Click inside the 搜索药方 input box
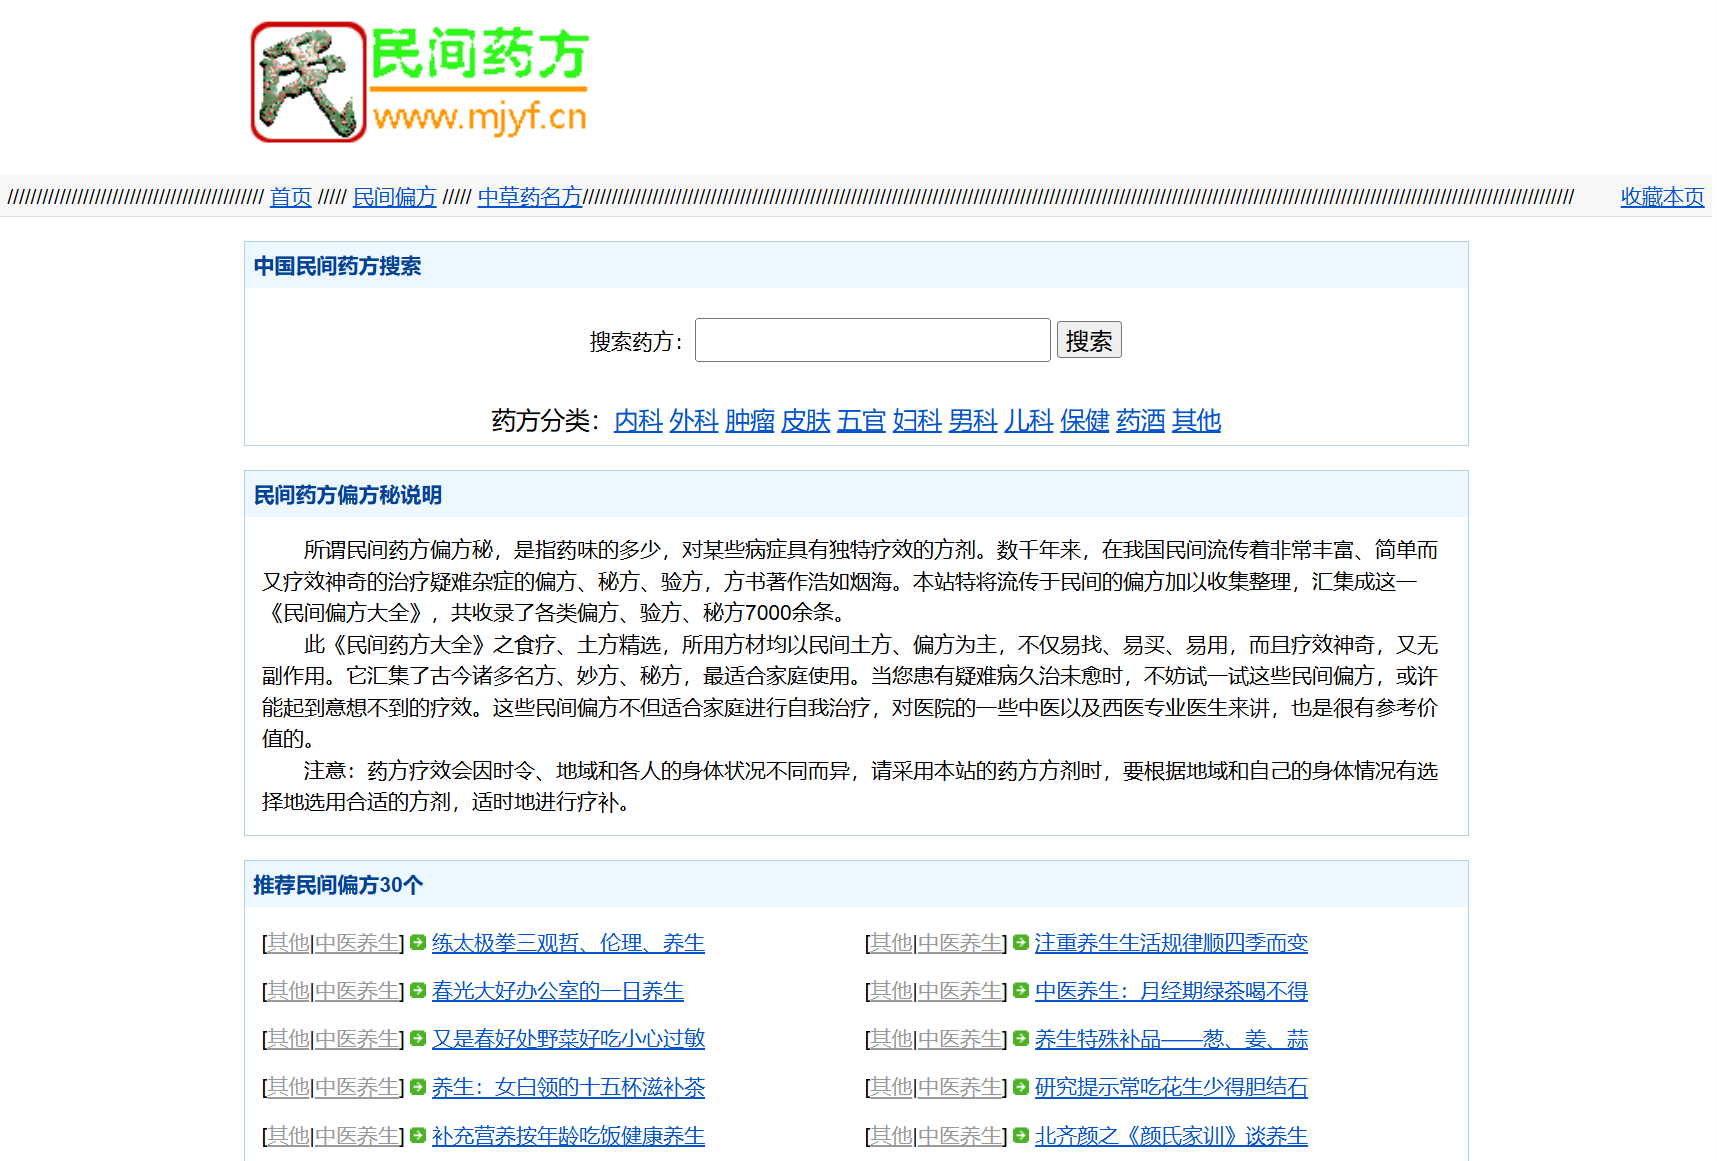1717x1161 pixels. pyautogui.click(x=872, y=339)
